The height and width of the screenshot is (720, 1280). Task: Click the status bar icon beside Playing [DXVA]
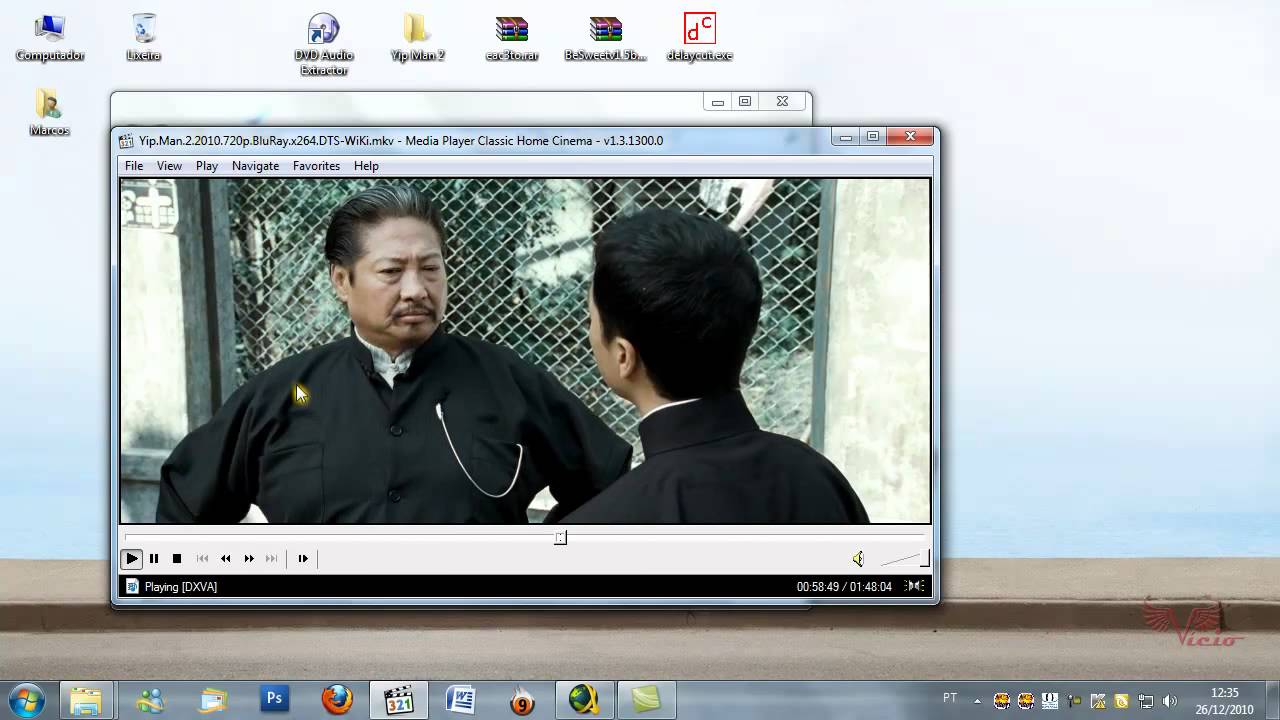132,587
